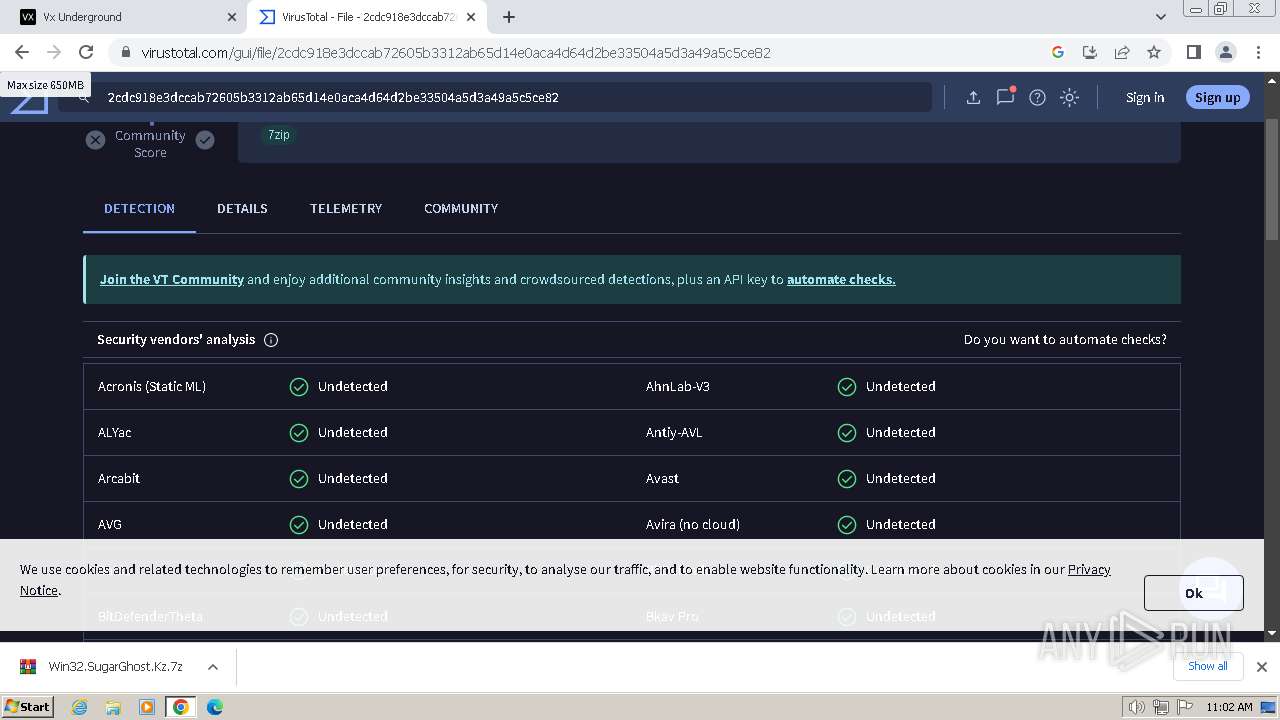Click the AVG vendor name
The image size is (1280, 720).
coord(110,524)
